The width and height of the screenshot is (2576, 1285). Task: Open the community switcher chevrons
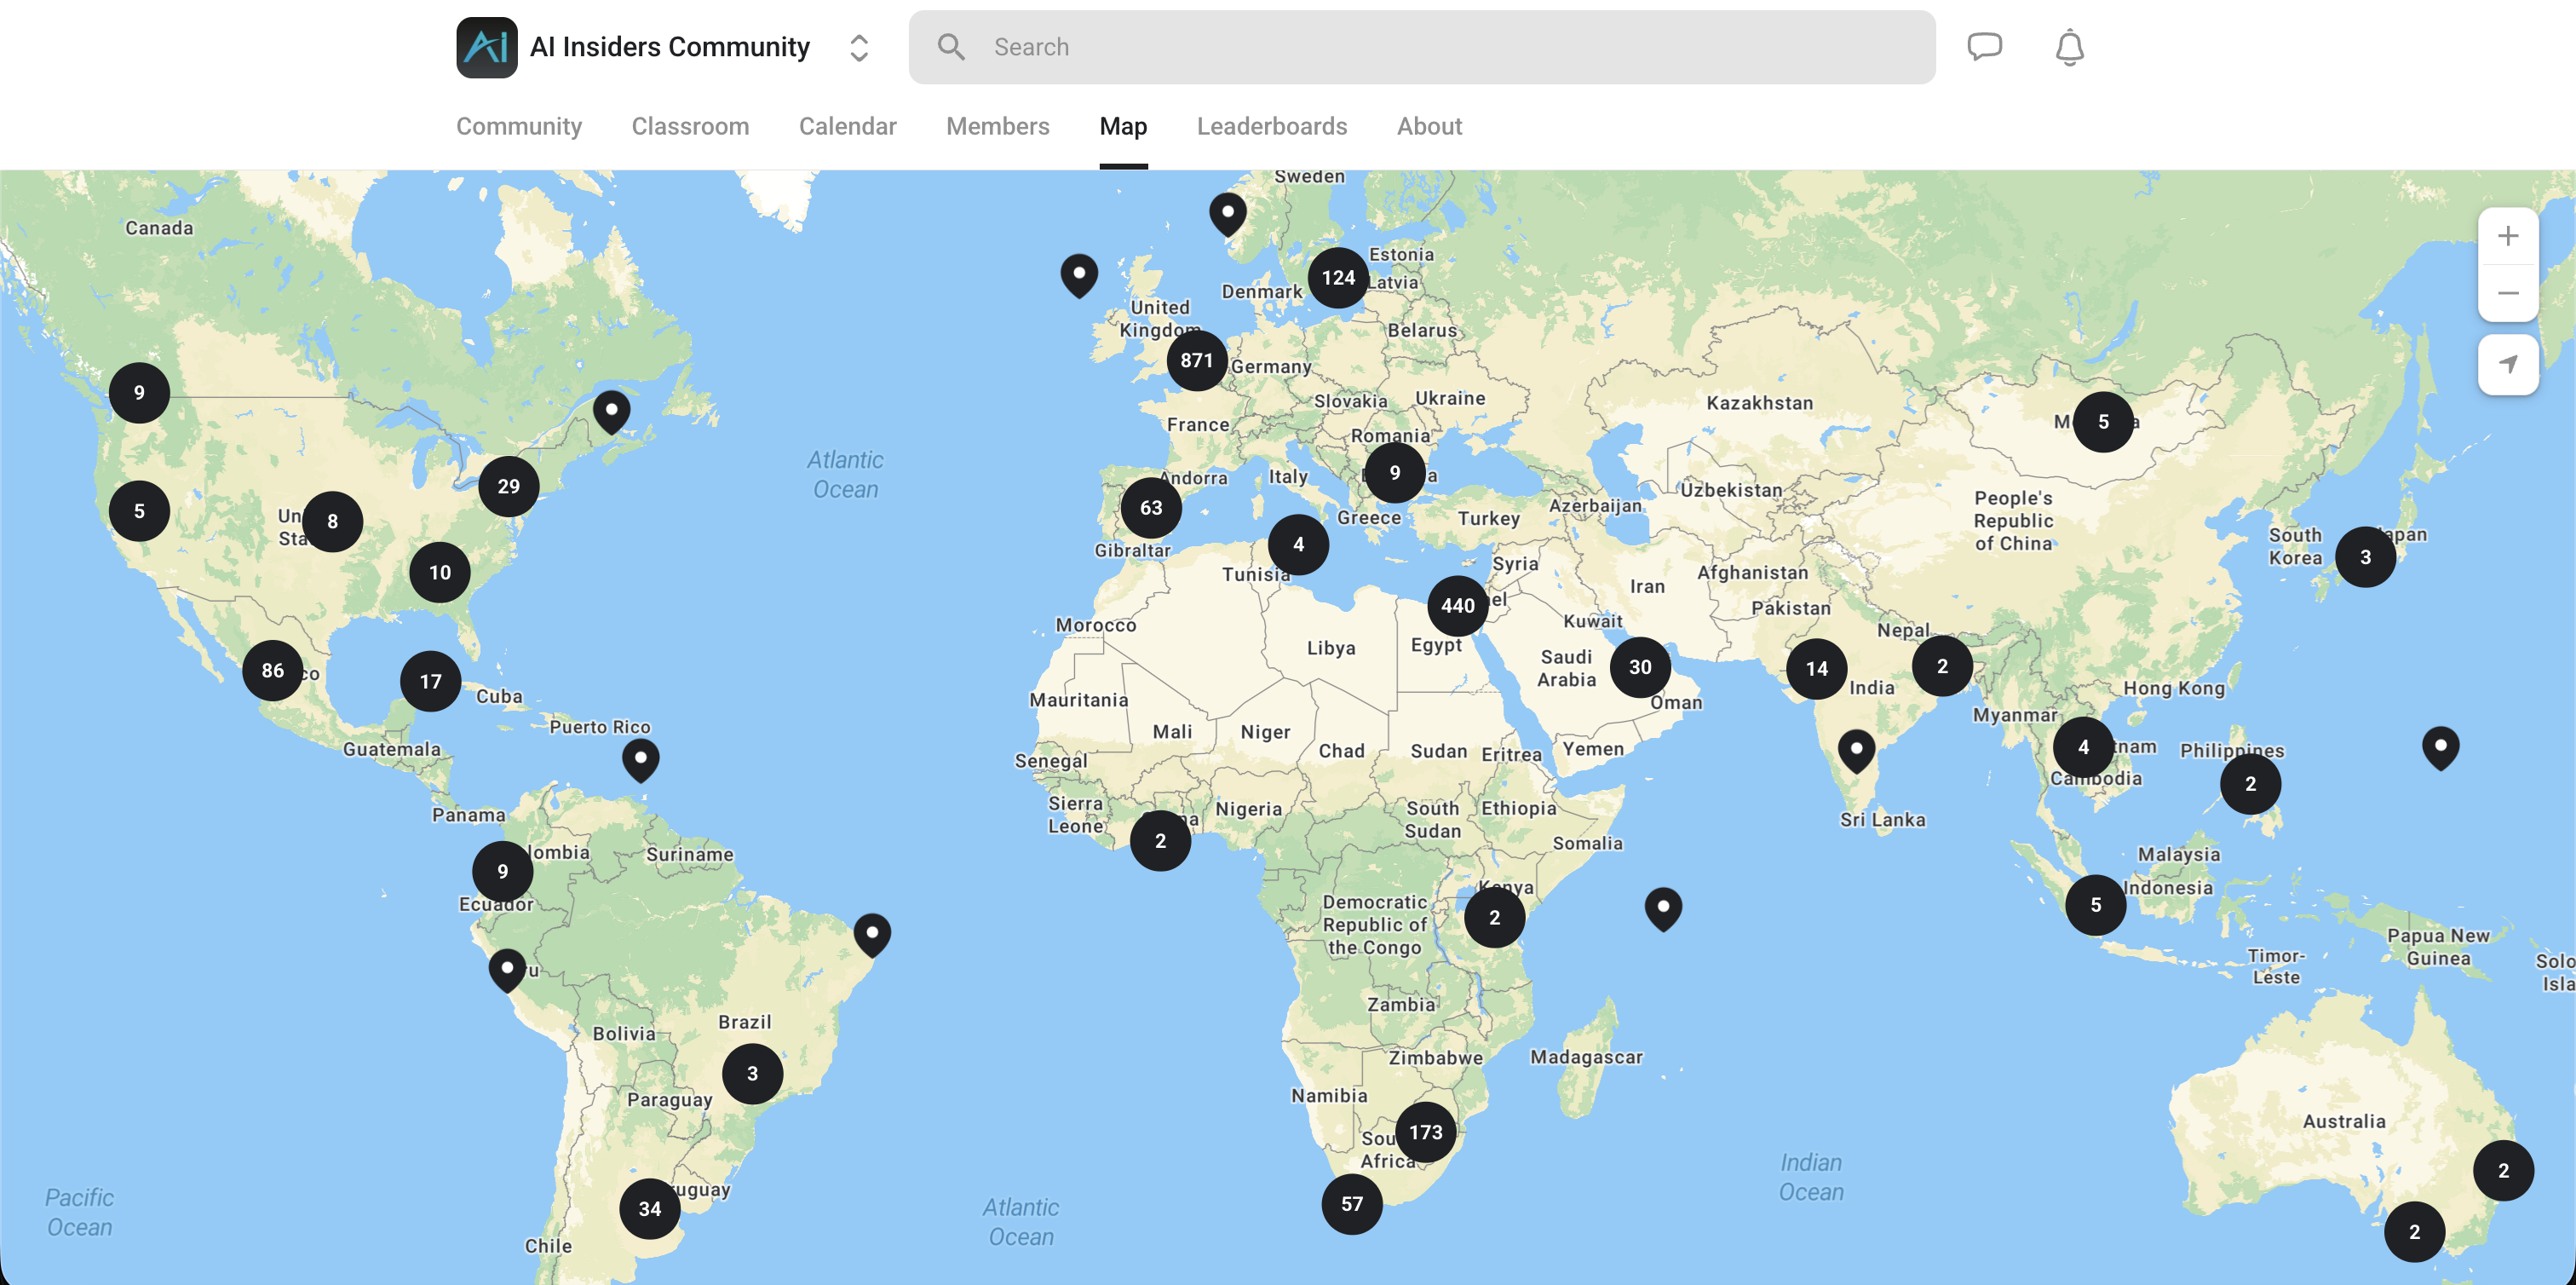[x=858, y=47]
